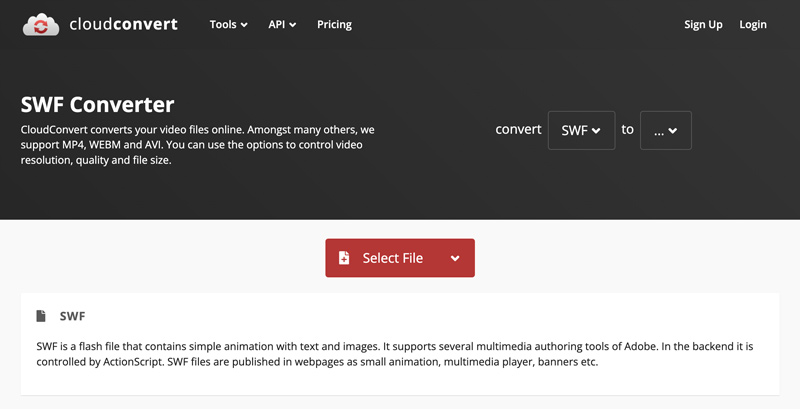Viewport: 800px width, 409px height.
Task: Click the SWF Converter page heading
Action: 97,105
